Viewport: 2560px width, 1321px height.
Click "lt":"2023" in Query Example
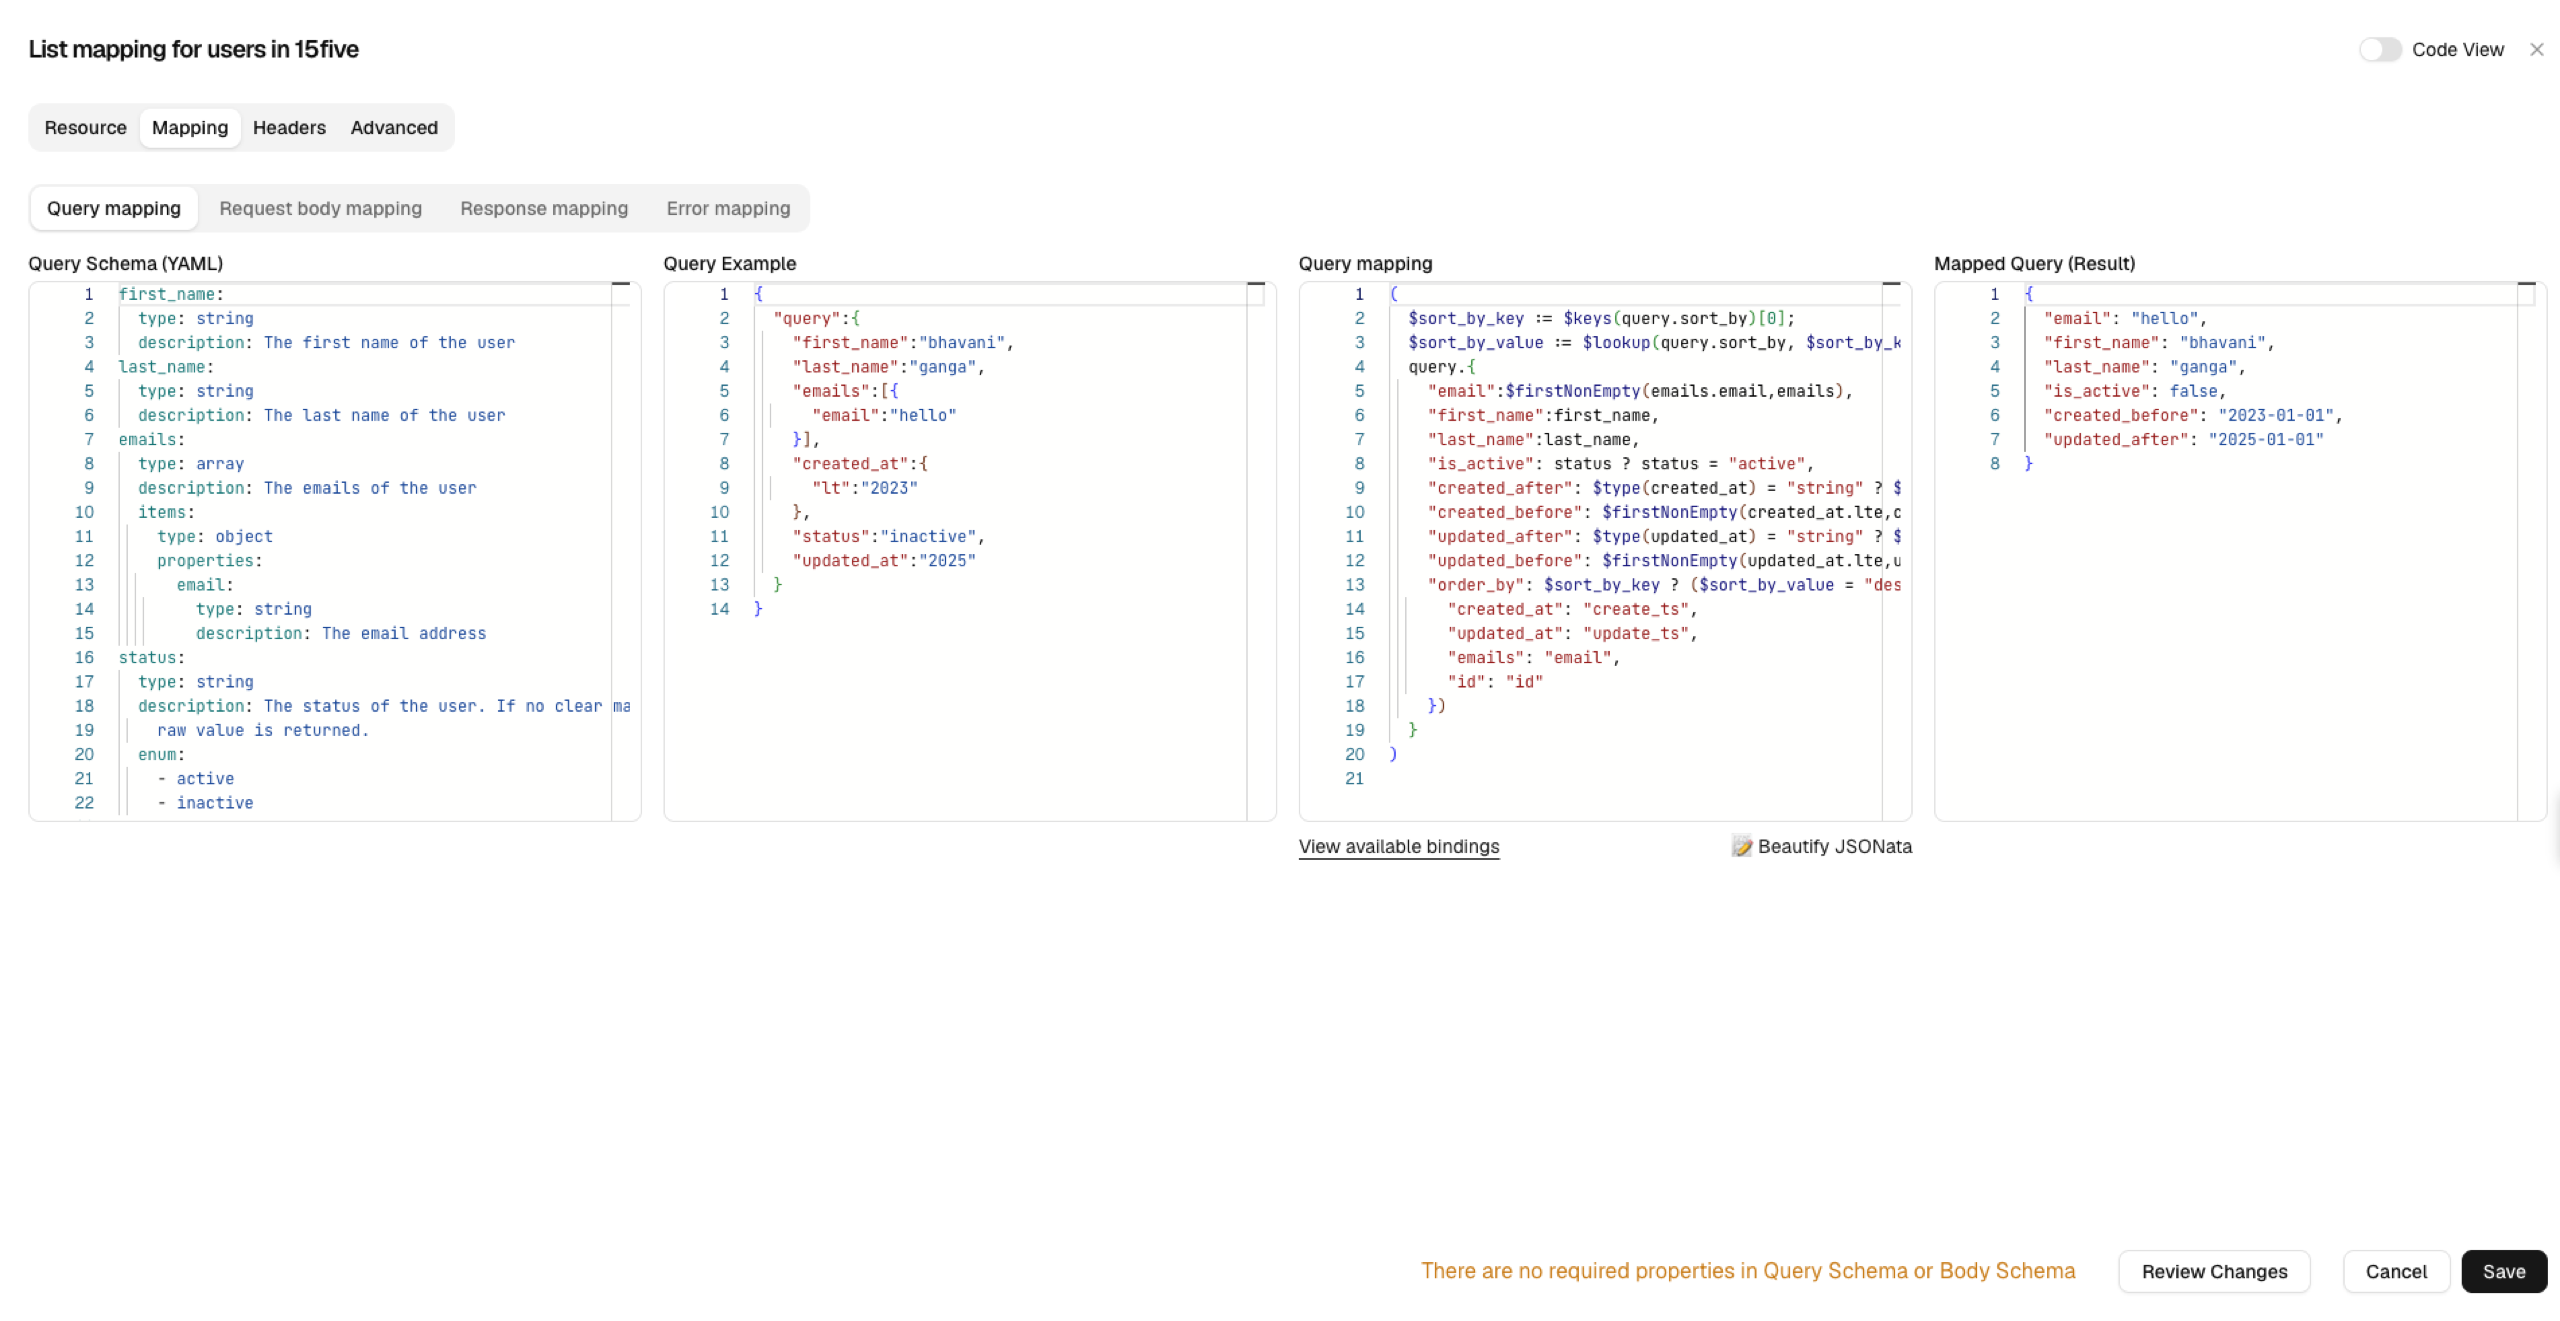coord(864,488)
